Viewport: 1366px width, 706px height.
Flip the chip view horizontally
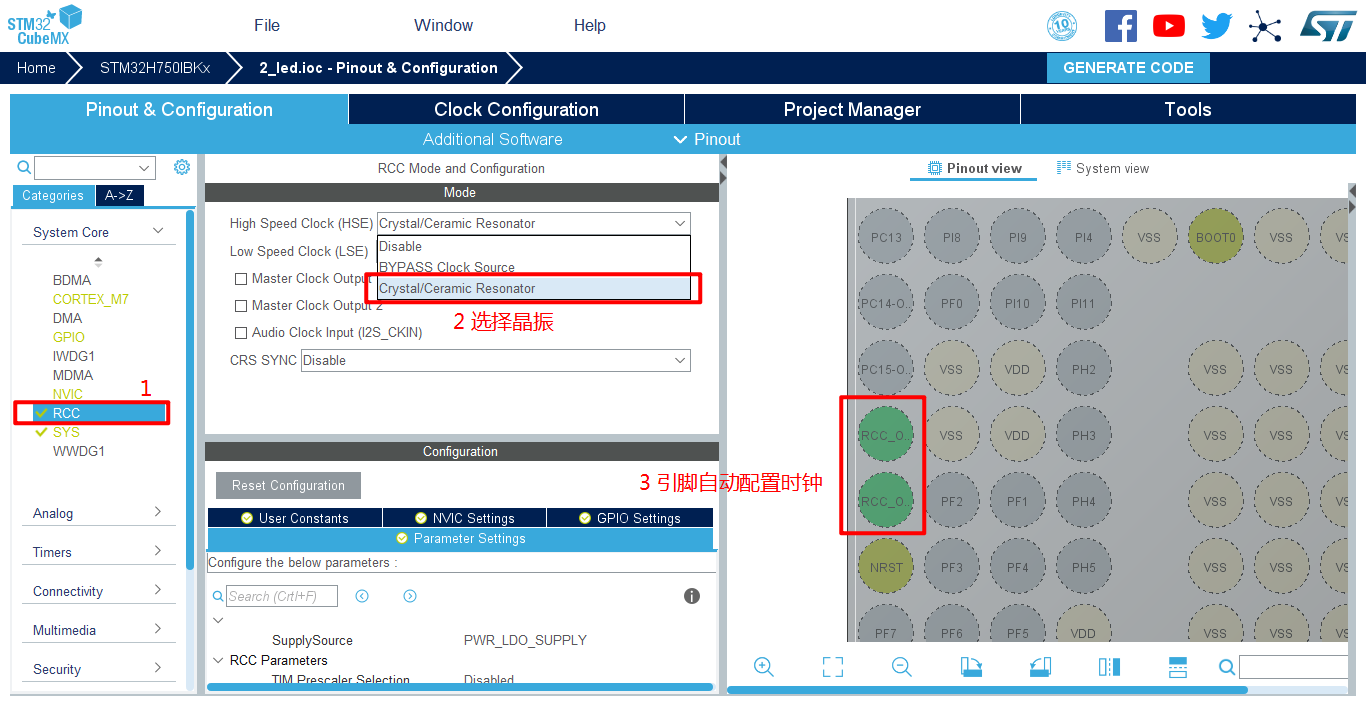[1109, 667]
